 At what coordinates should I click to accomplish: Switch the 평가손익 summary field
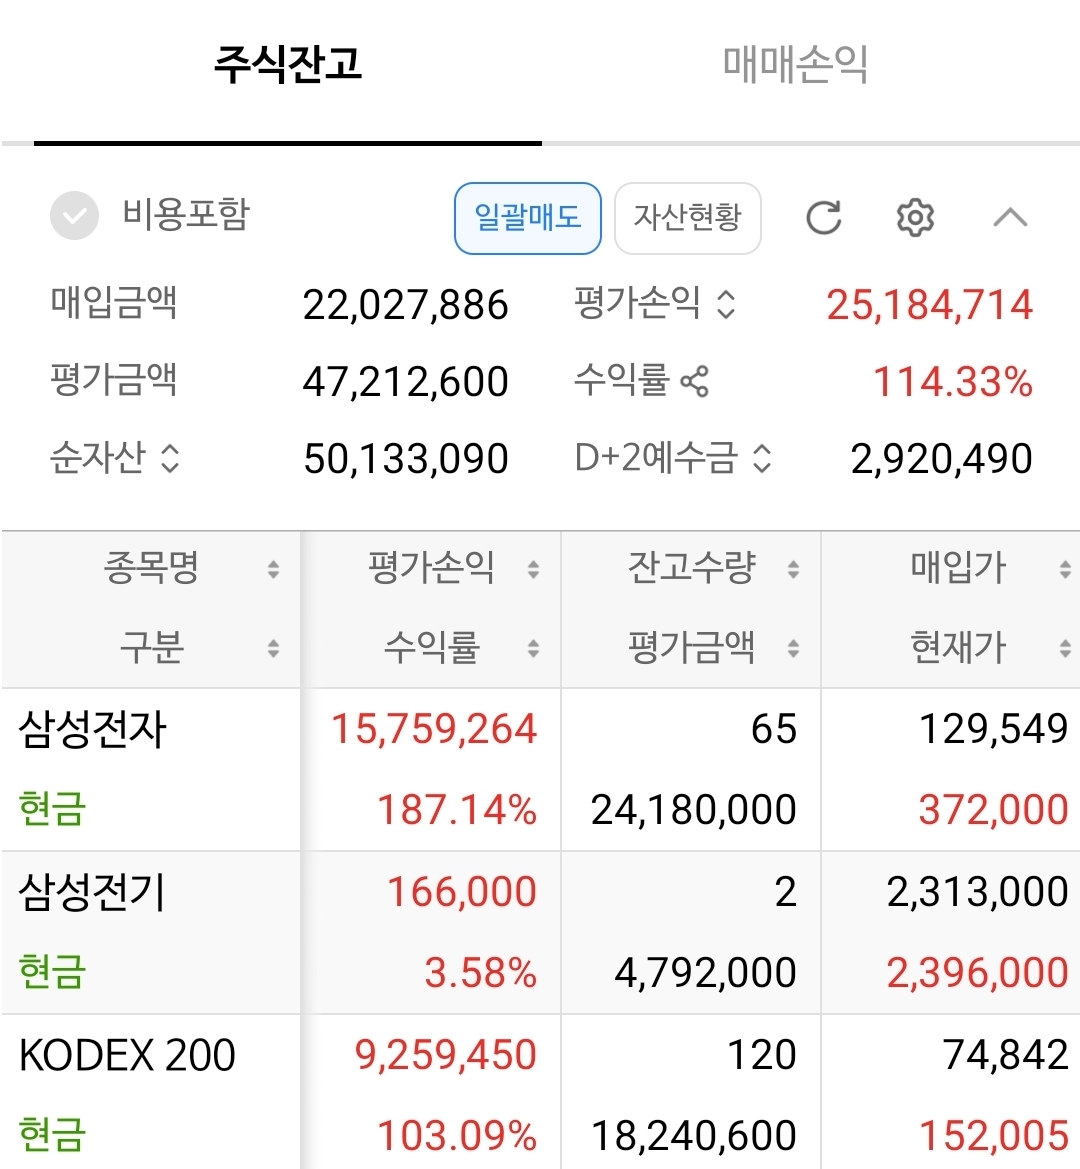click(x=726, y=304)
